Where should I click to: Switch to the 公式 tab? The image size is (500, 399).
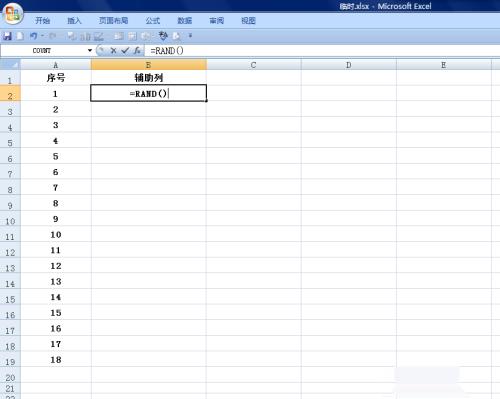(x=153, y=21)
